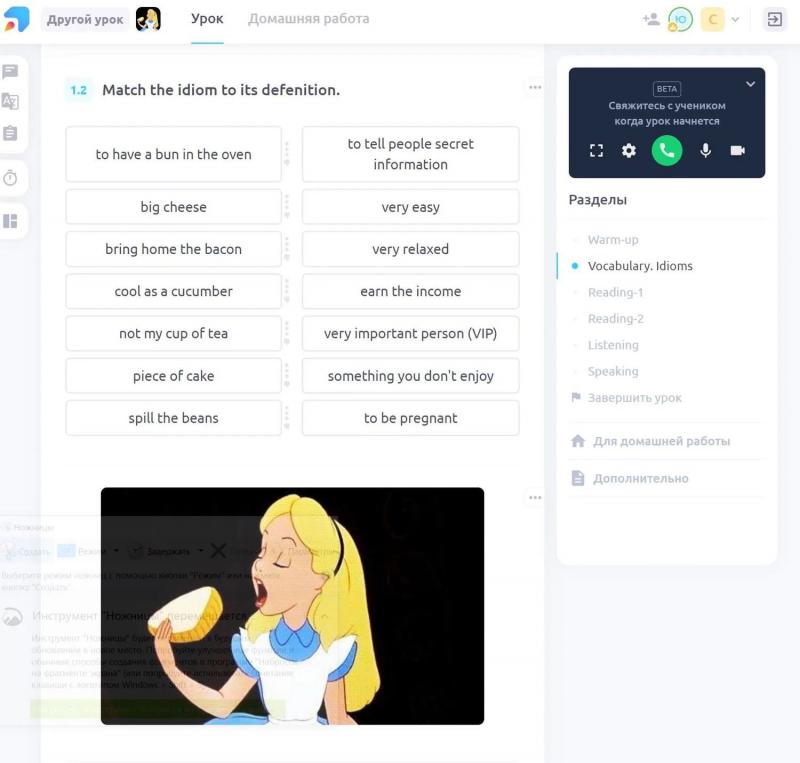Open the layout icon in left sidebar
Viewport: 800px width, 763px height.
10,221
